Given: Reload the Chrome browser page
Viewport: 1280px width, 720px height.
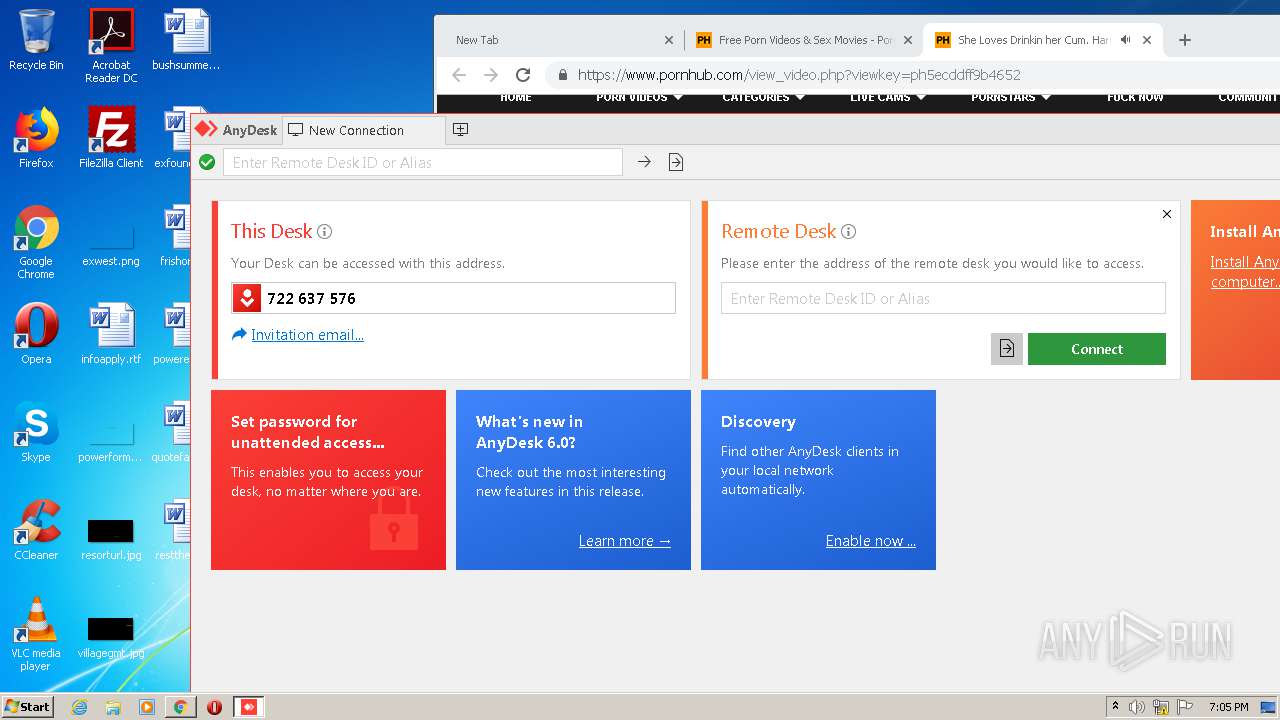Looking at the screenshot, I should coord(522,75).
